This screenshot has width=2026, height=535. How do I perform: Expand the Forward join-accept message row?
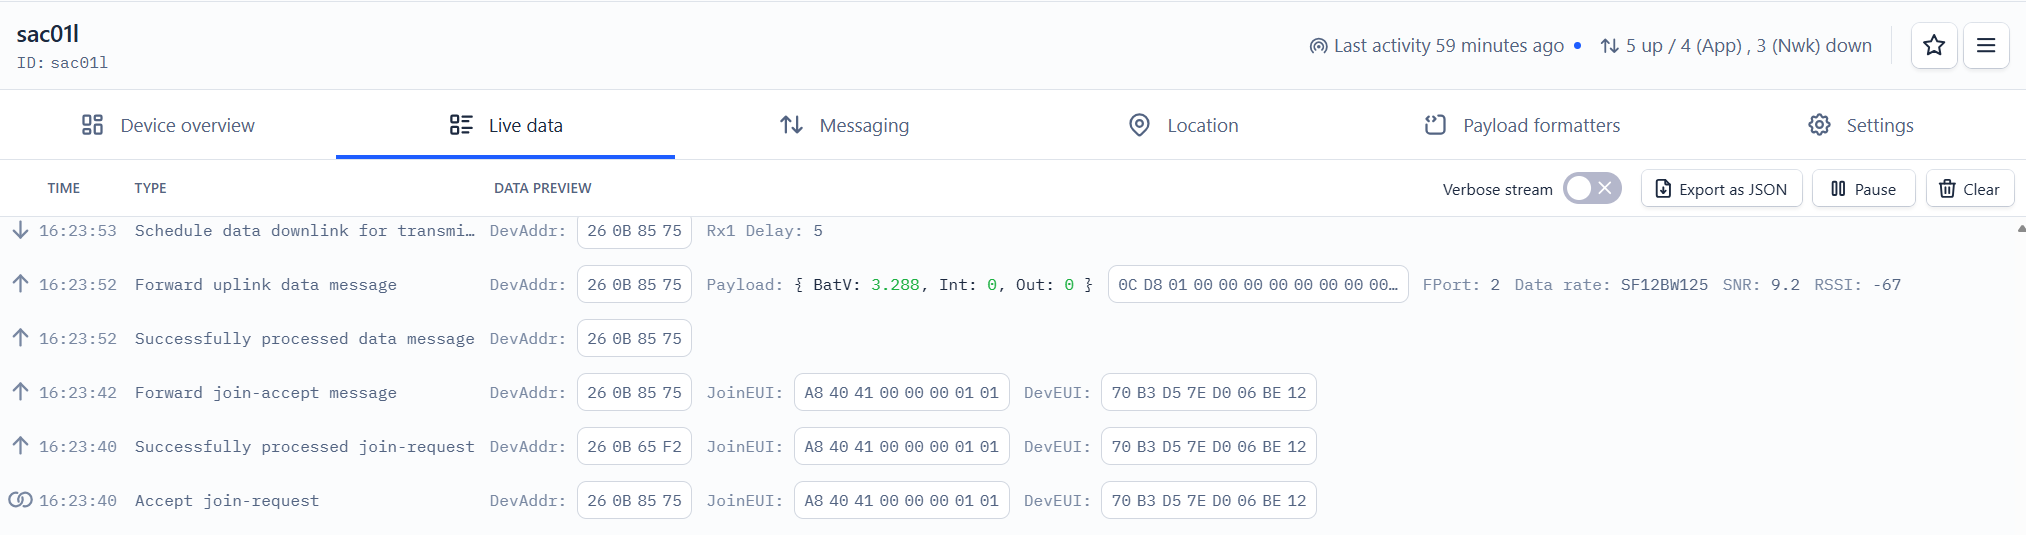coord(1008,392)
